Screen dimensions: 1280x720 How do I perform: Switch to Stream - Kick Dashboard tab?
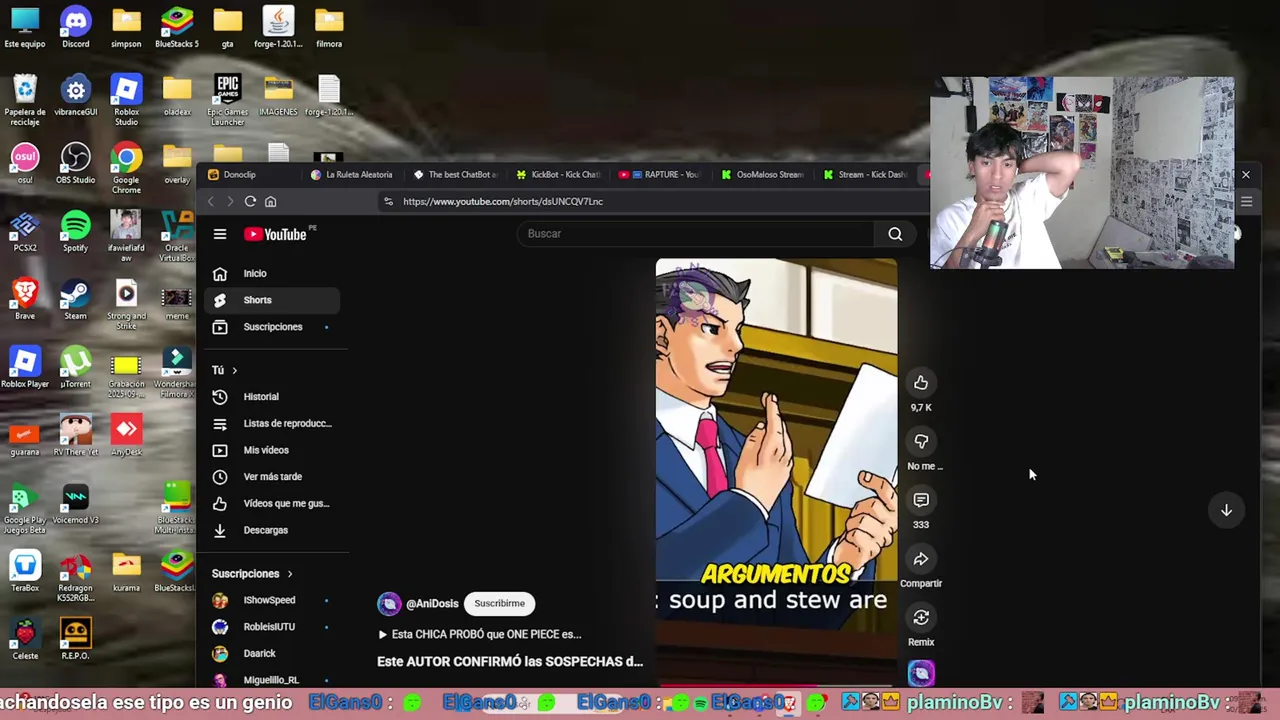click(865, 174)
